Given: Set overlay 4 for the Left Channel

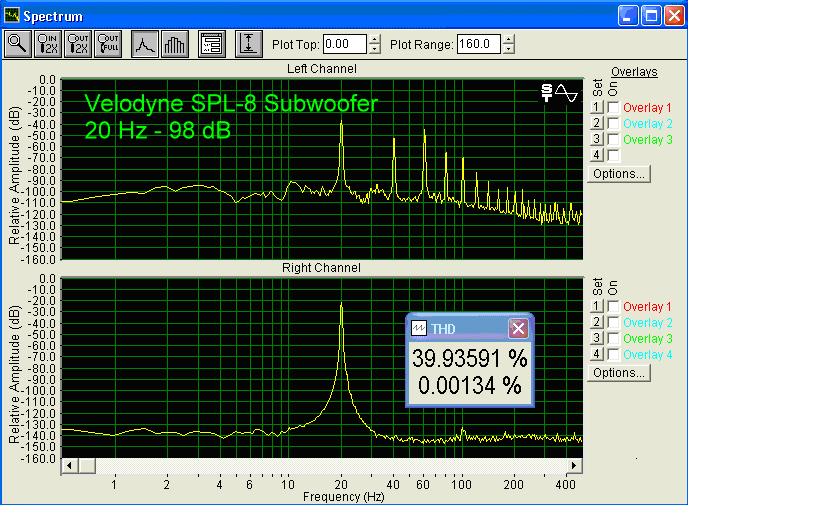Looking at the screenshot, I should coord(596,155).
